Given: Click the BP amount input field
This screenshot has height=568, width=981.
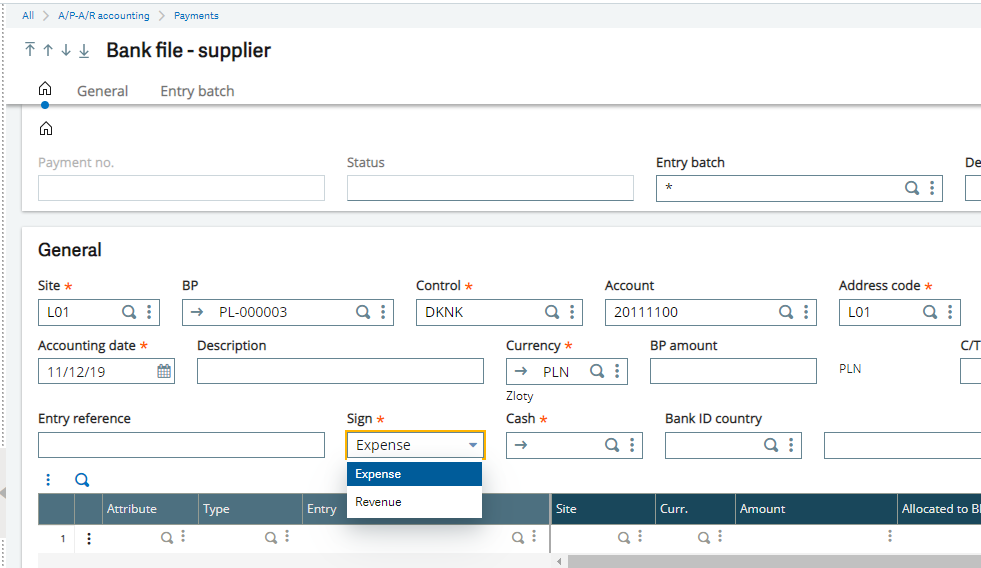Looking at the screenshot, I should 732,372.
